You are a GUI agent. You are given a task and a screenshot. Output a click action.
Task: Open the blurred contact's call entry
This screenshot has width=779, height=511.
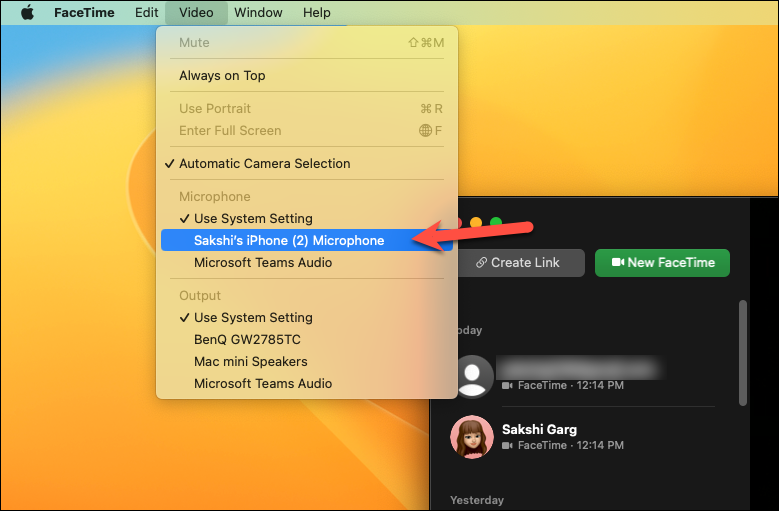point(584,376)
